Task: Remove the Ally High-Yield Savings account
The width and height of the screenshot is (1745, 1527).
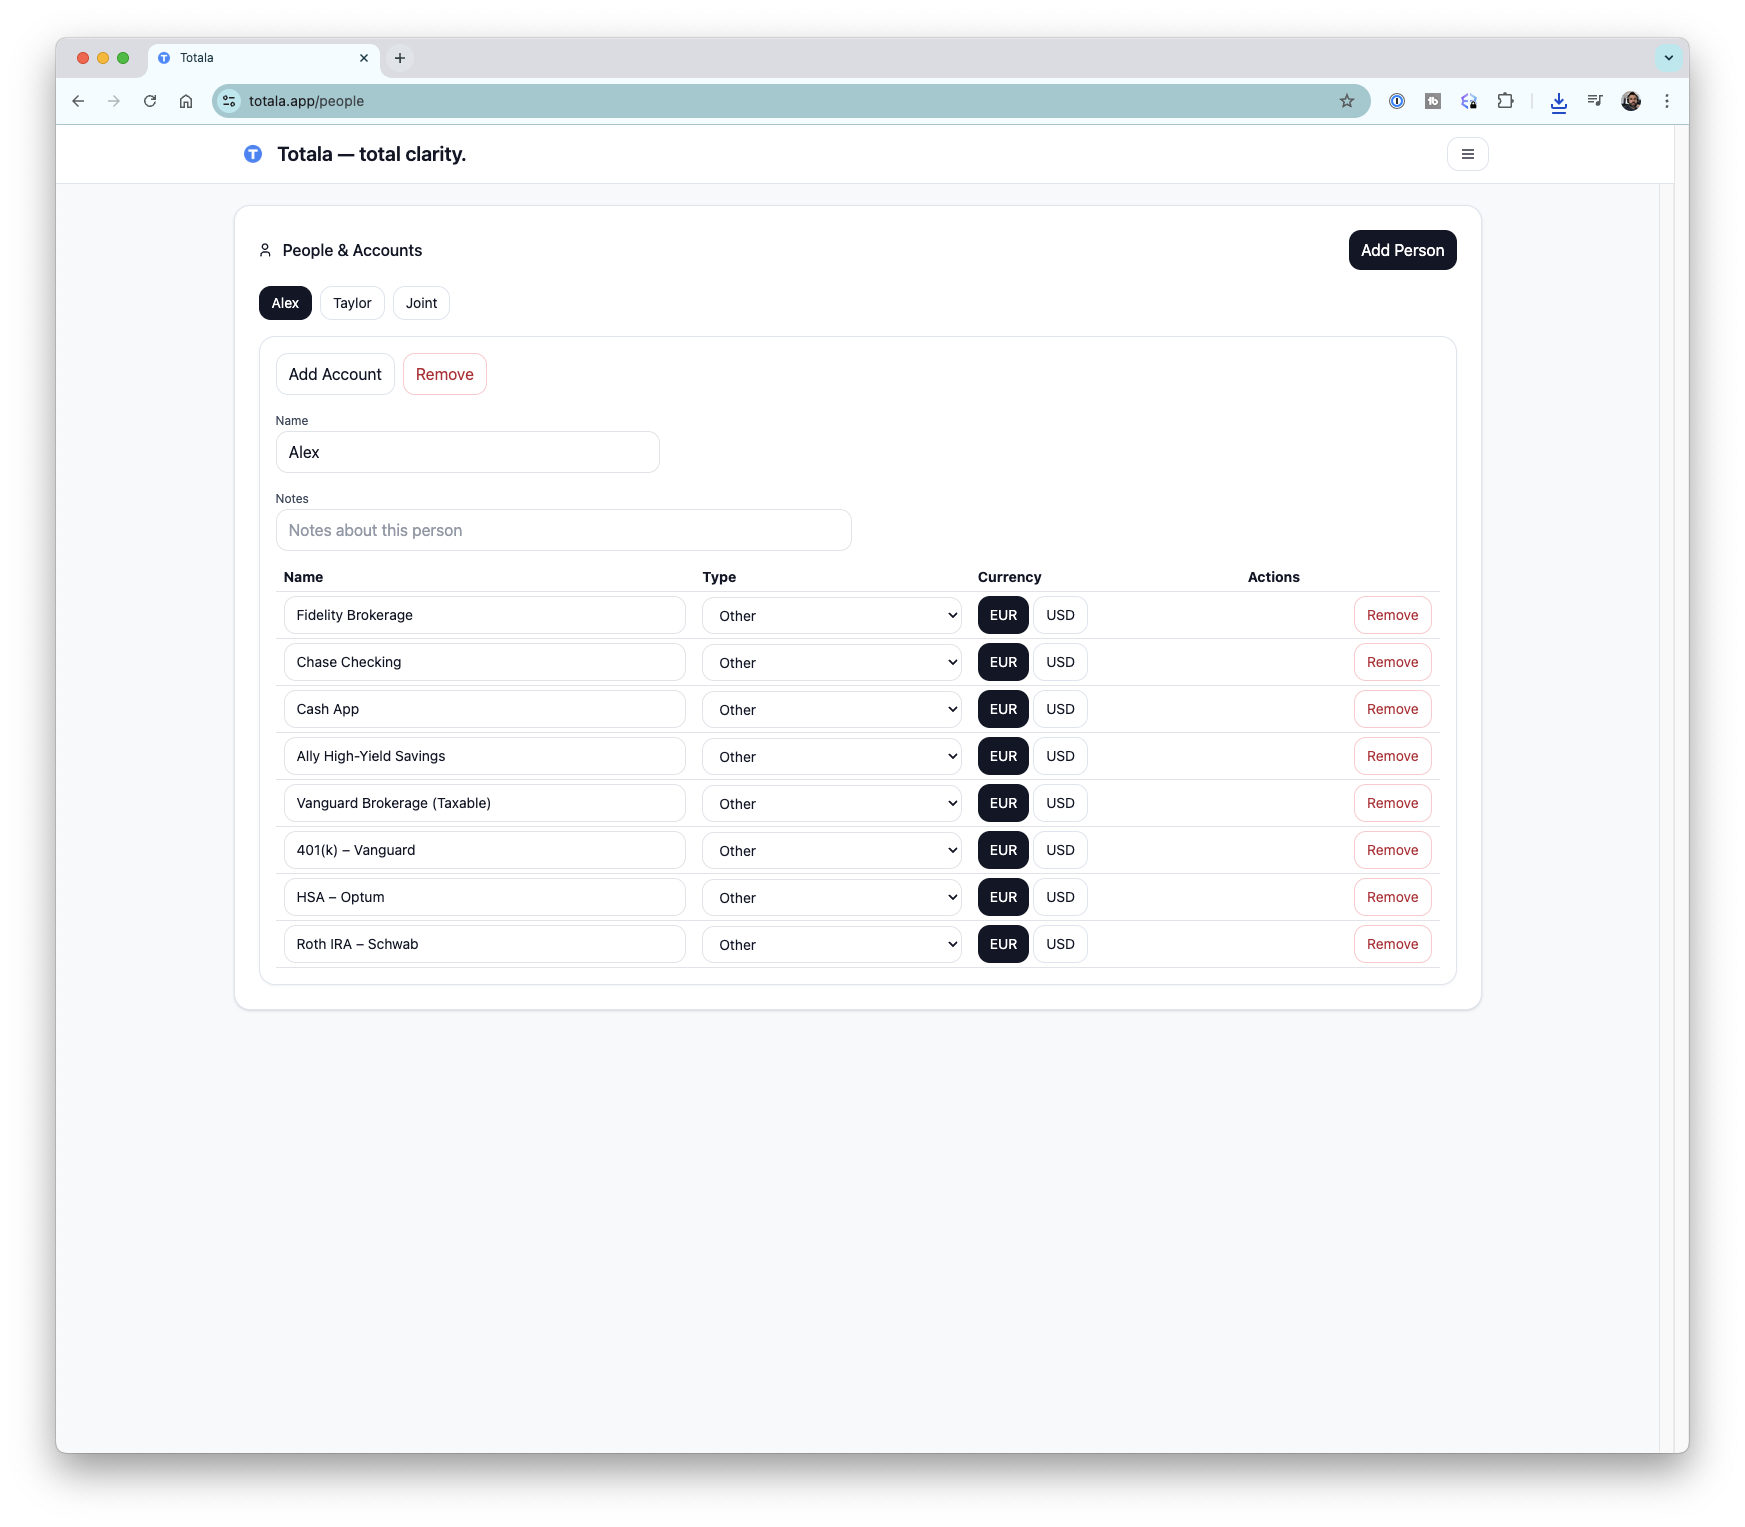Action: coord(1392,756)
